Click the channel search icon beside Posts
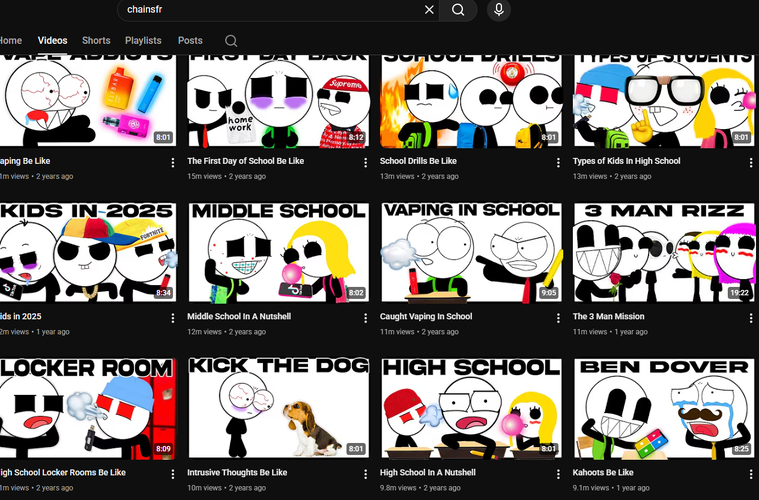Viewport: 759px width, 500px height. click(231, 41)
